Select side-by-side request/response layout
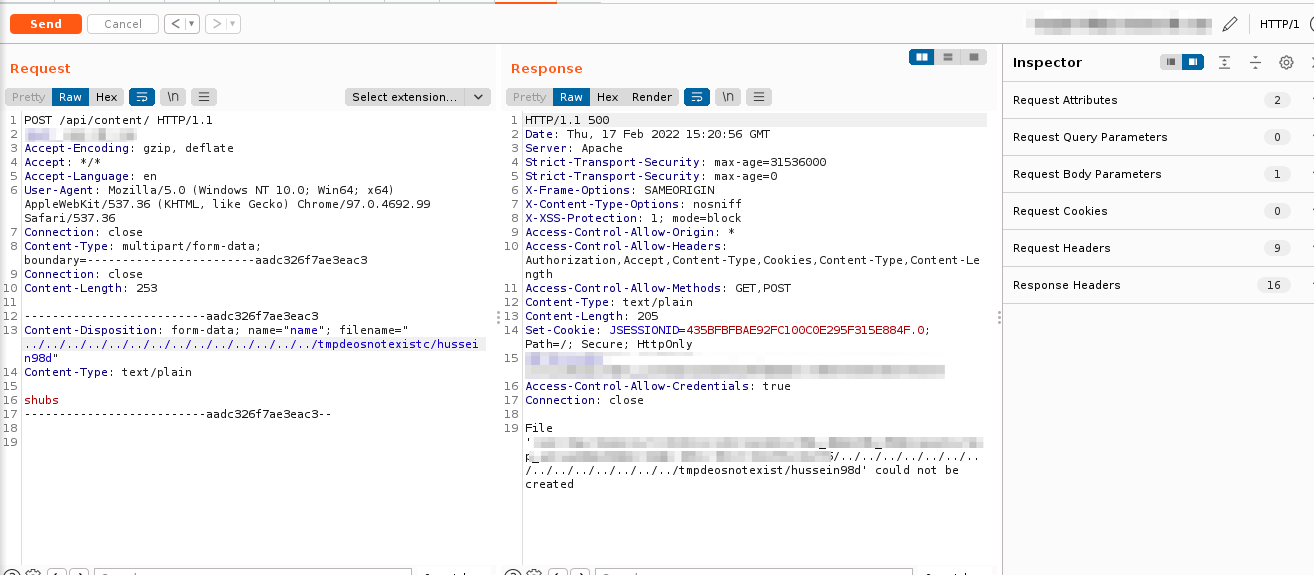The width and height of the screenshot is (1314, 575). [x=922, y=57]
